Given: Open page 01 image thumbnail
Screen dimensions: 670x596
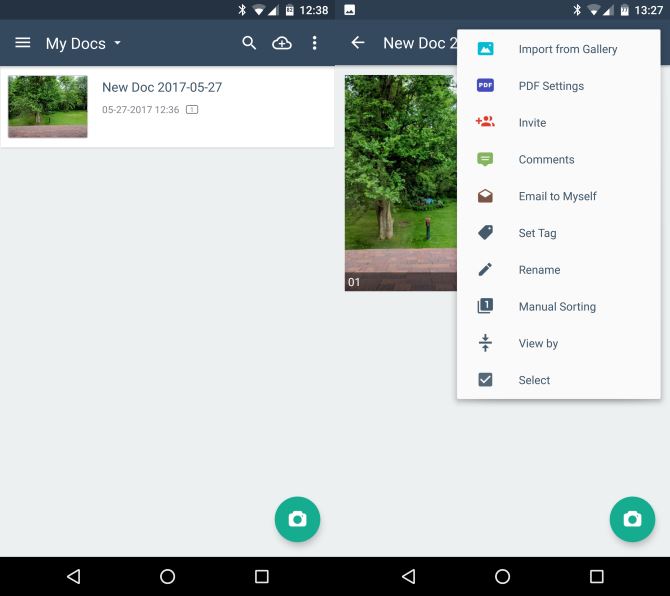Looking at the screenshot, I should click(401, 183).
